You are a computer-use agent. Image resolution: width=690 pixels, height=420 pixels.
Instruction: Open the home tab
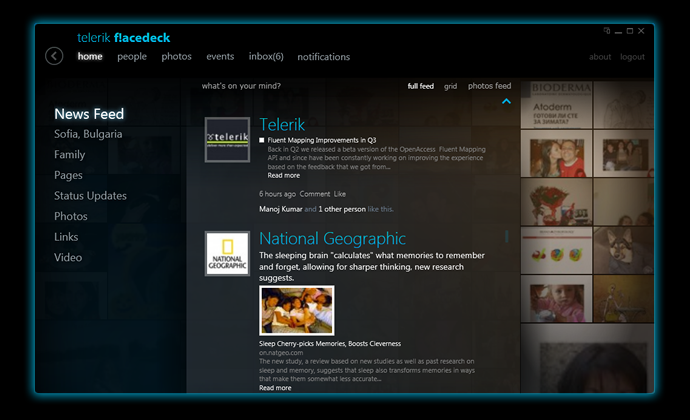click(x=90, y=56)
